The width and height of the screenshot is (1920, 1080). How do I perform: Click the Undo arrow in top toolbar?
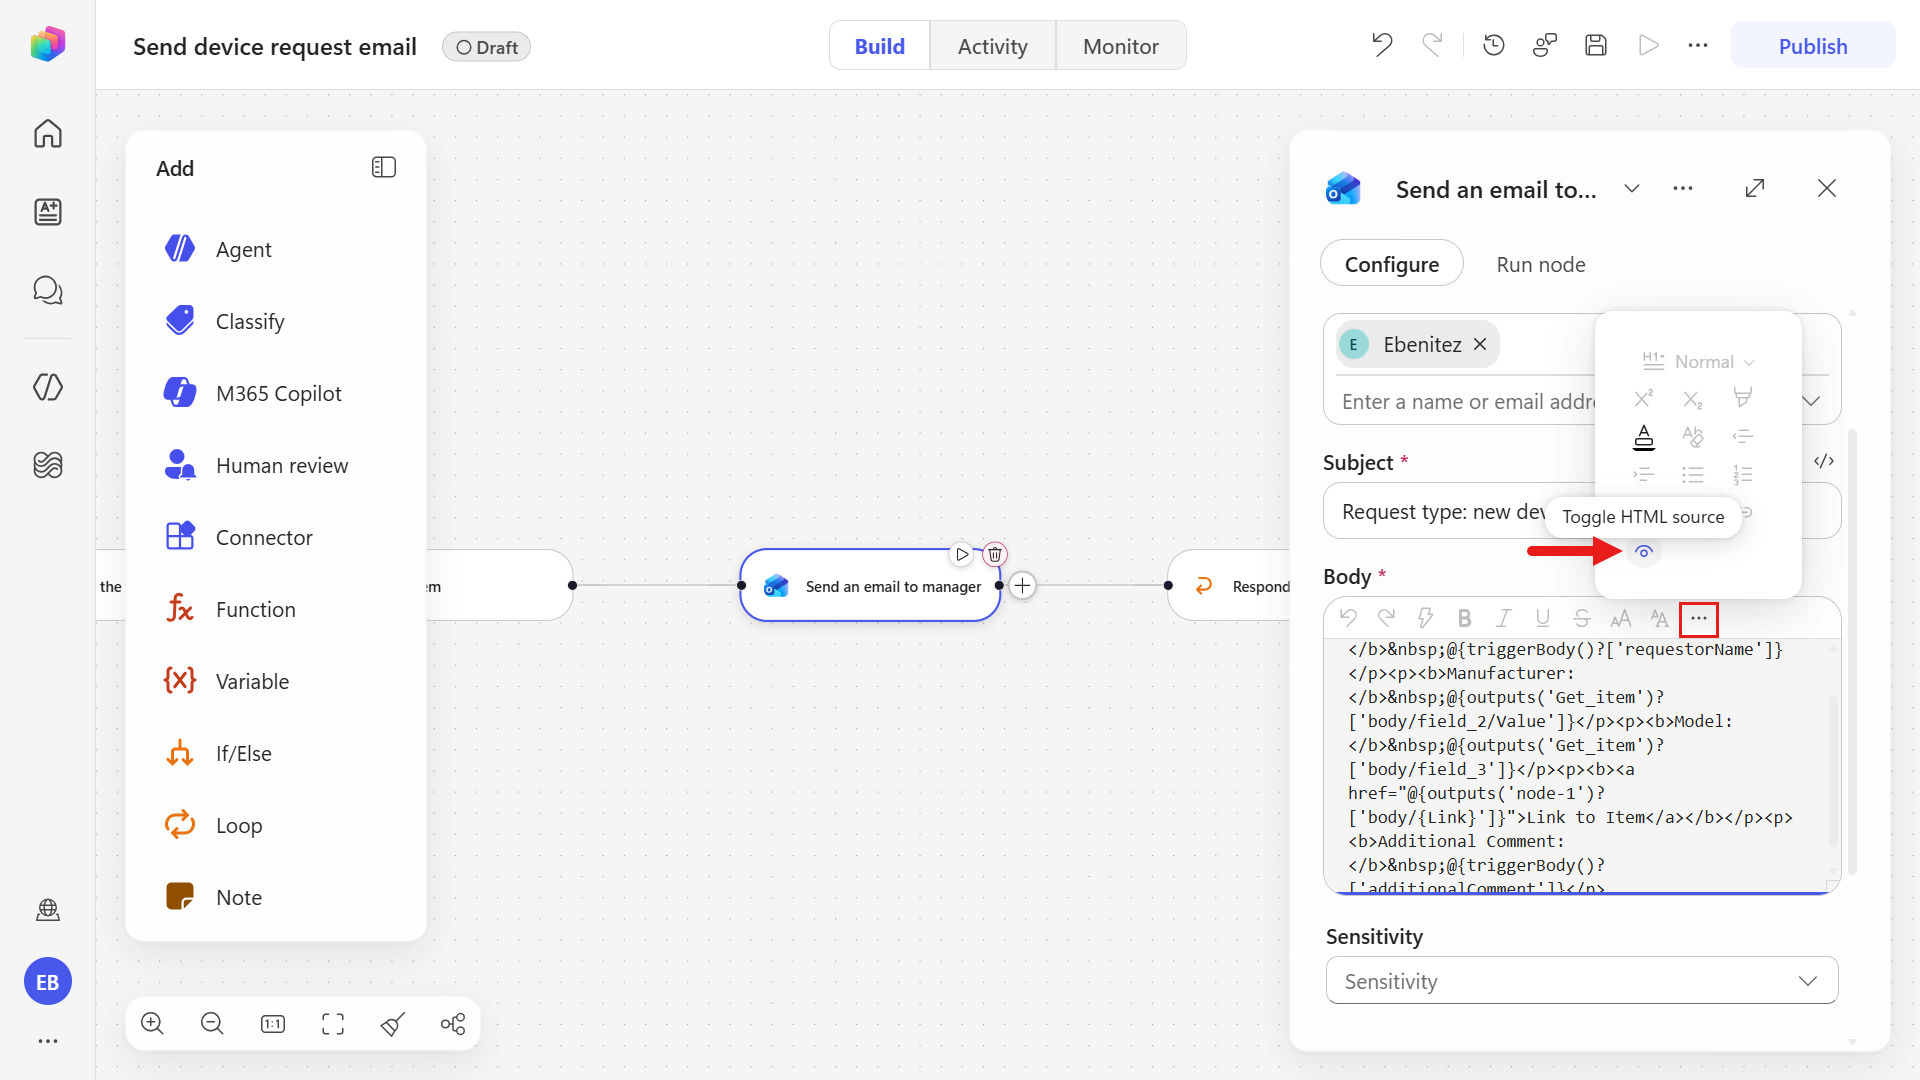(1382, 45)
